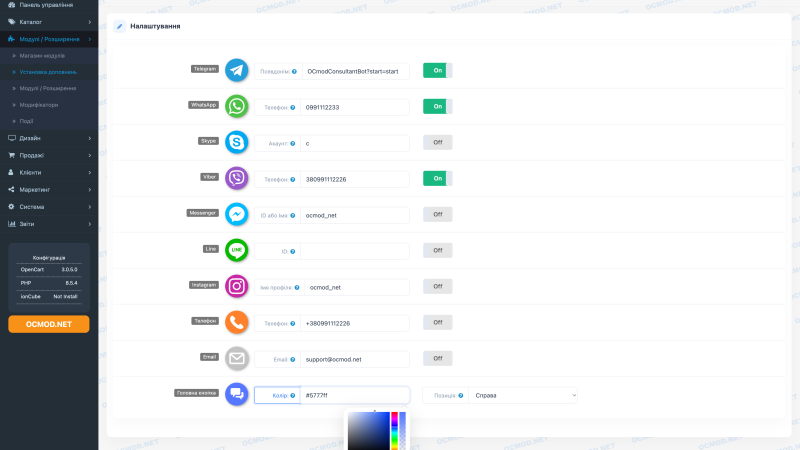This screenshot has height=450, width=800.
Task: Click the WhatsApp phone field 0991112233
Action: (x=355, y=108)
